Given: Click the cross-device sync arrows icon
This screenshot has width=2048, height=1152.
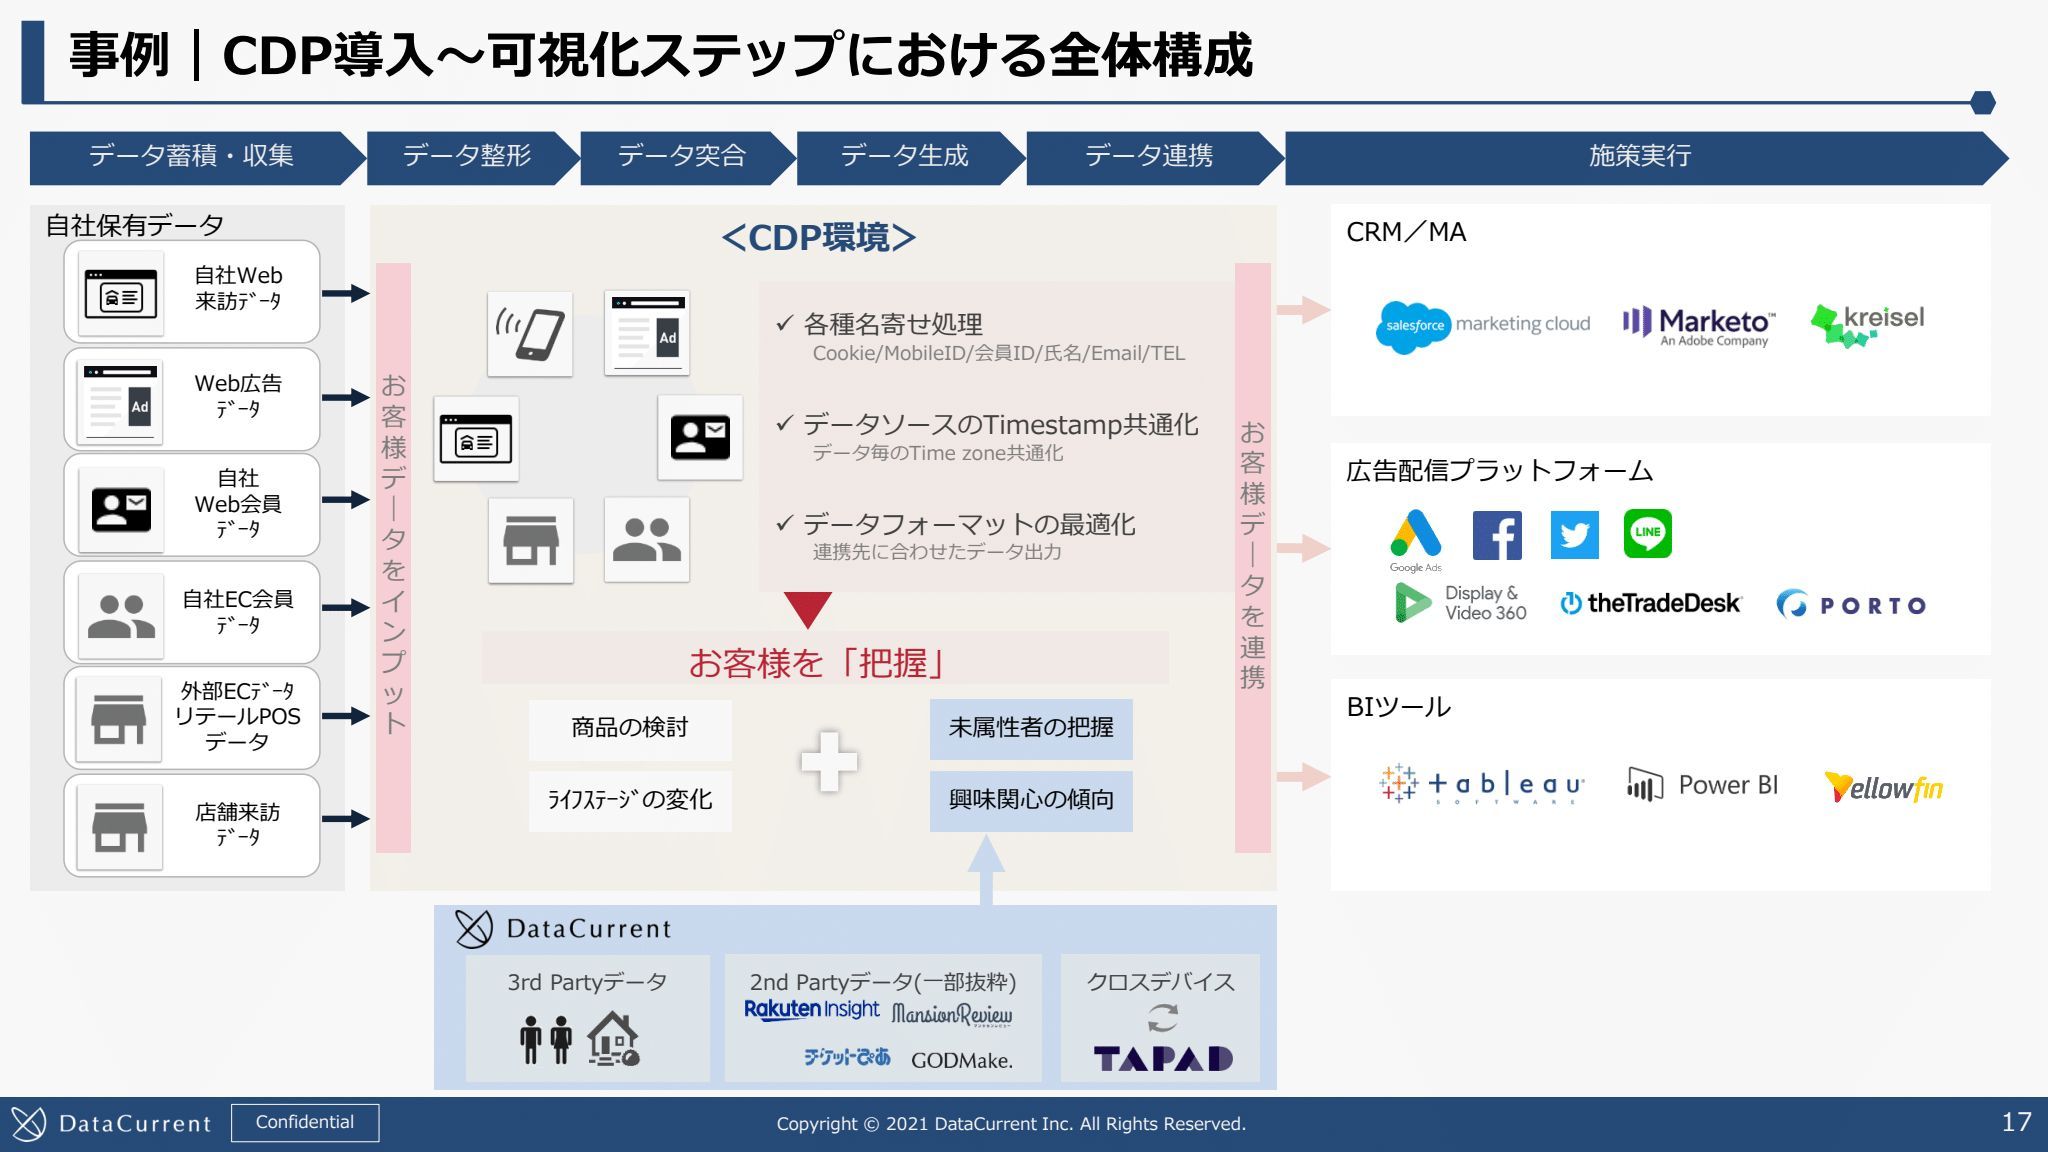Looking at the screenshot, I should coord(1162,1018).
